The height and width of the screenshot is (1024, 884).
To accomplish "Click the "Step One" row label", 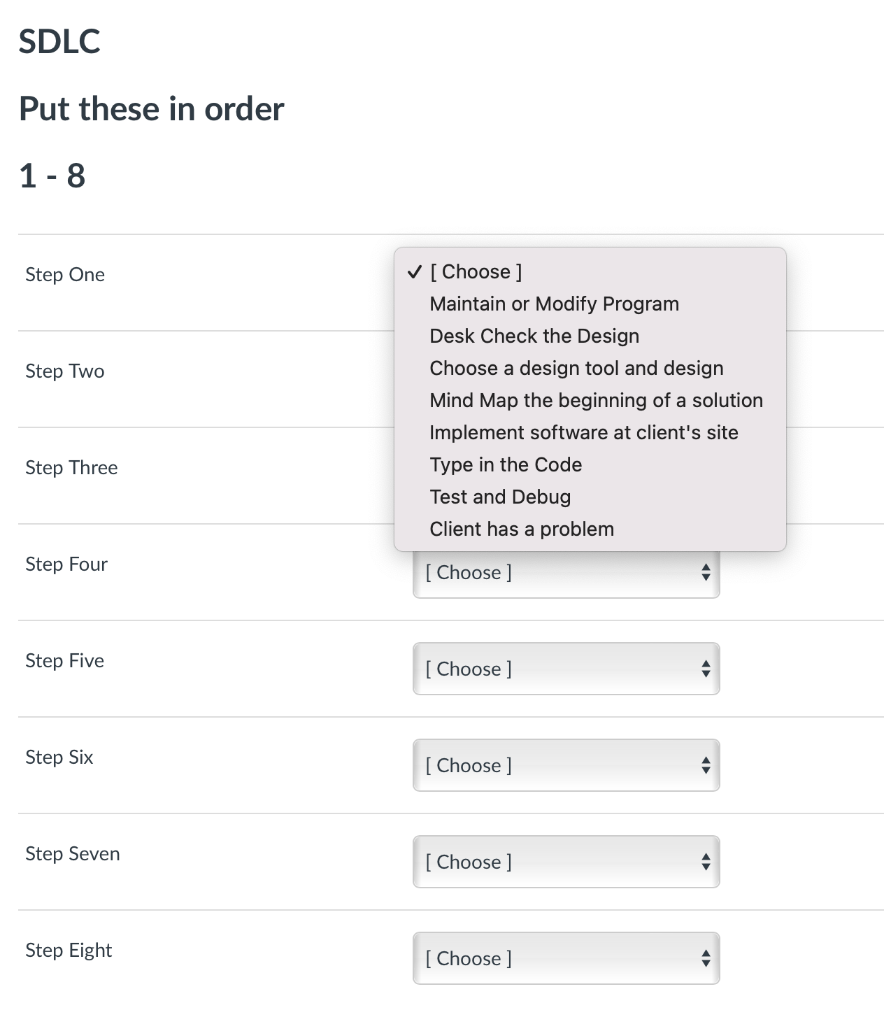I will click(x=65, y=275).
